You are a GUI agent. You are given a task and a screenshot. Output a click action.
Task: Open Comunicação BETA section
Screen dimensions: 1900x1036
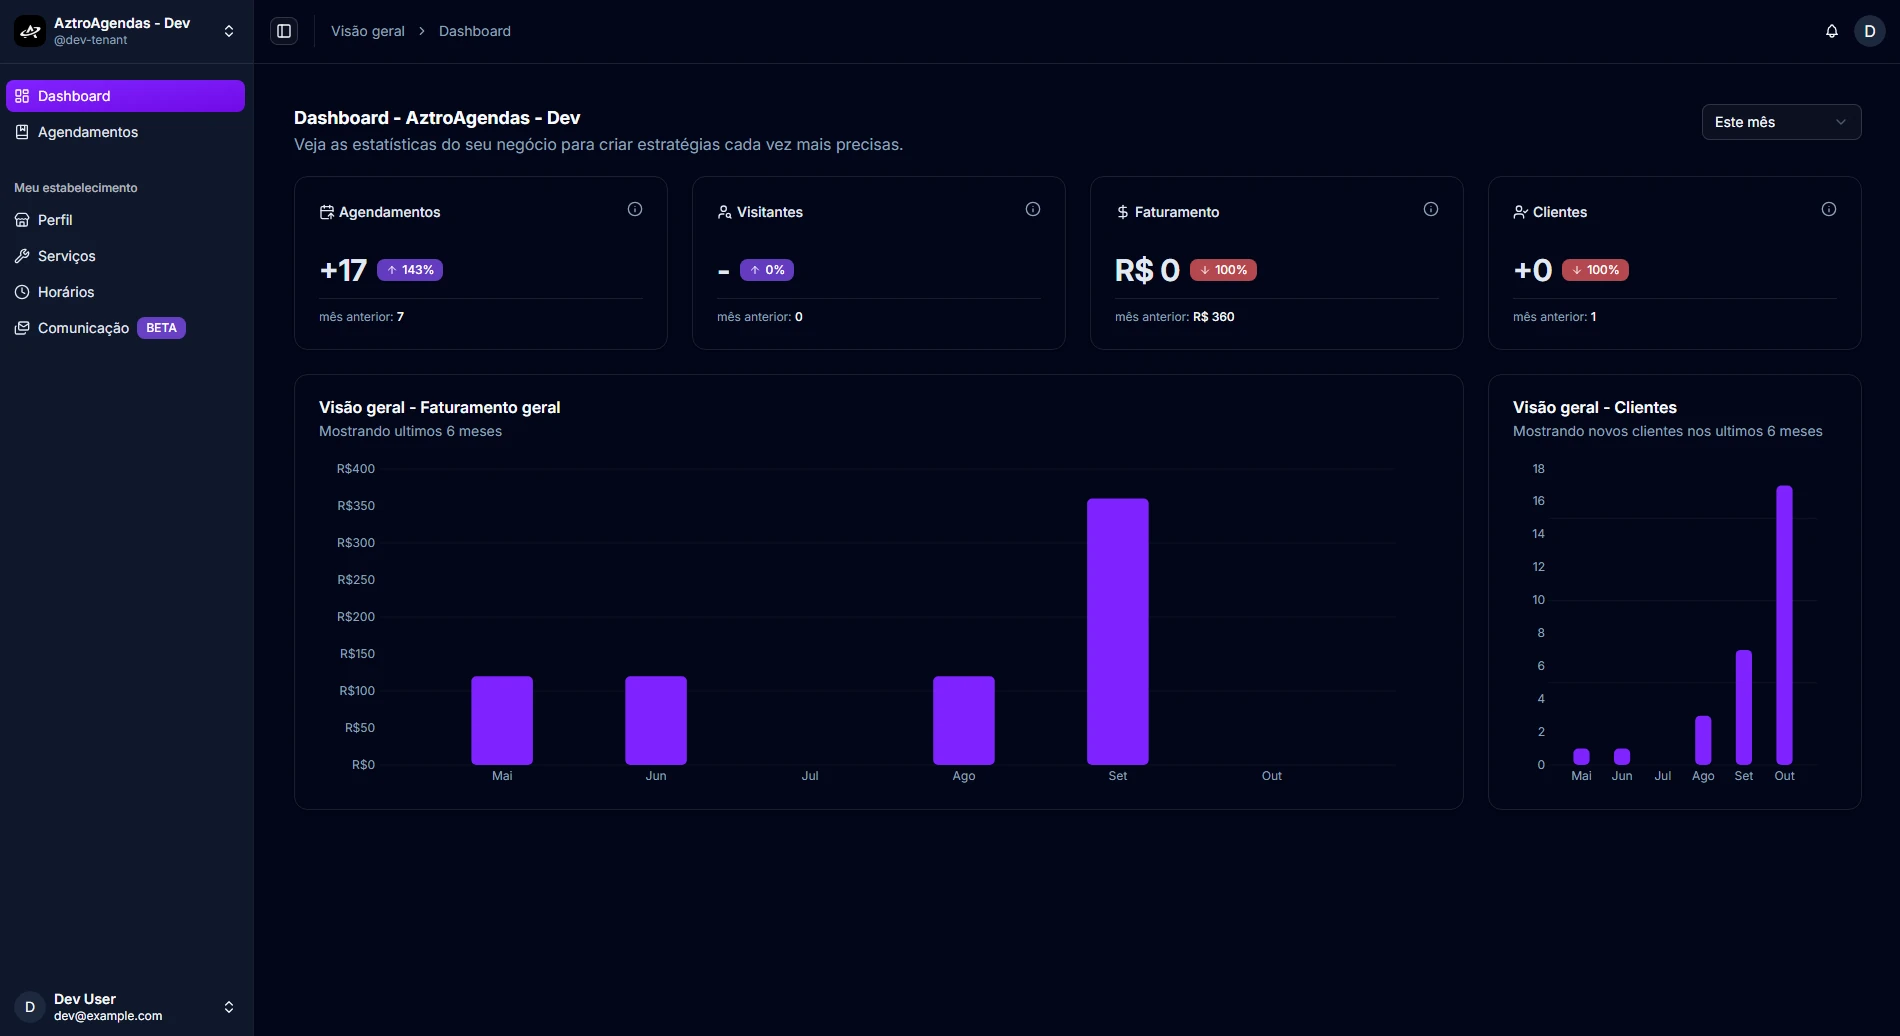(125, 328)
